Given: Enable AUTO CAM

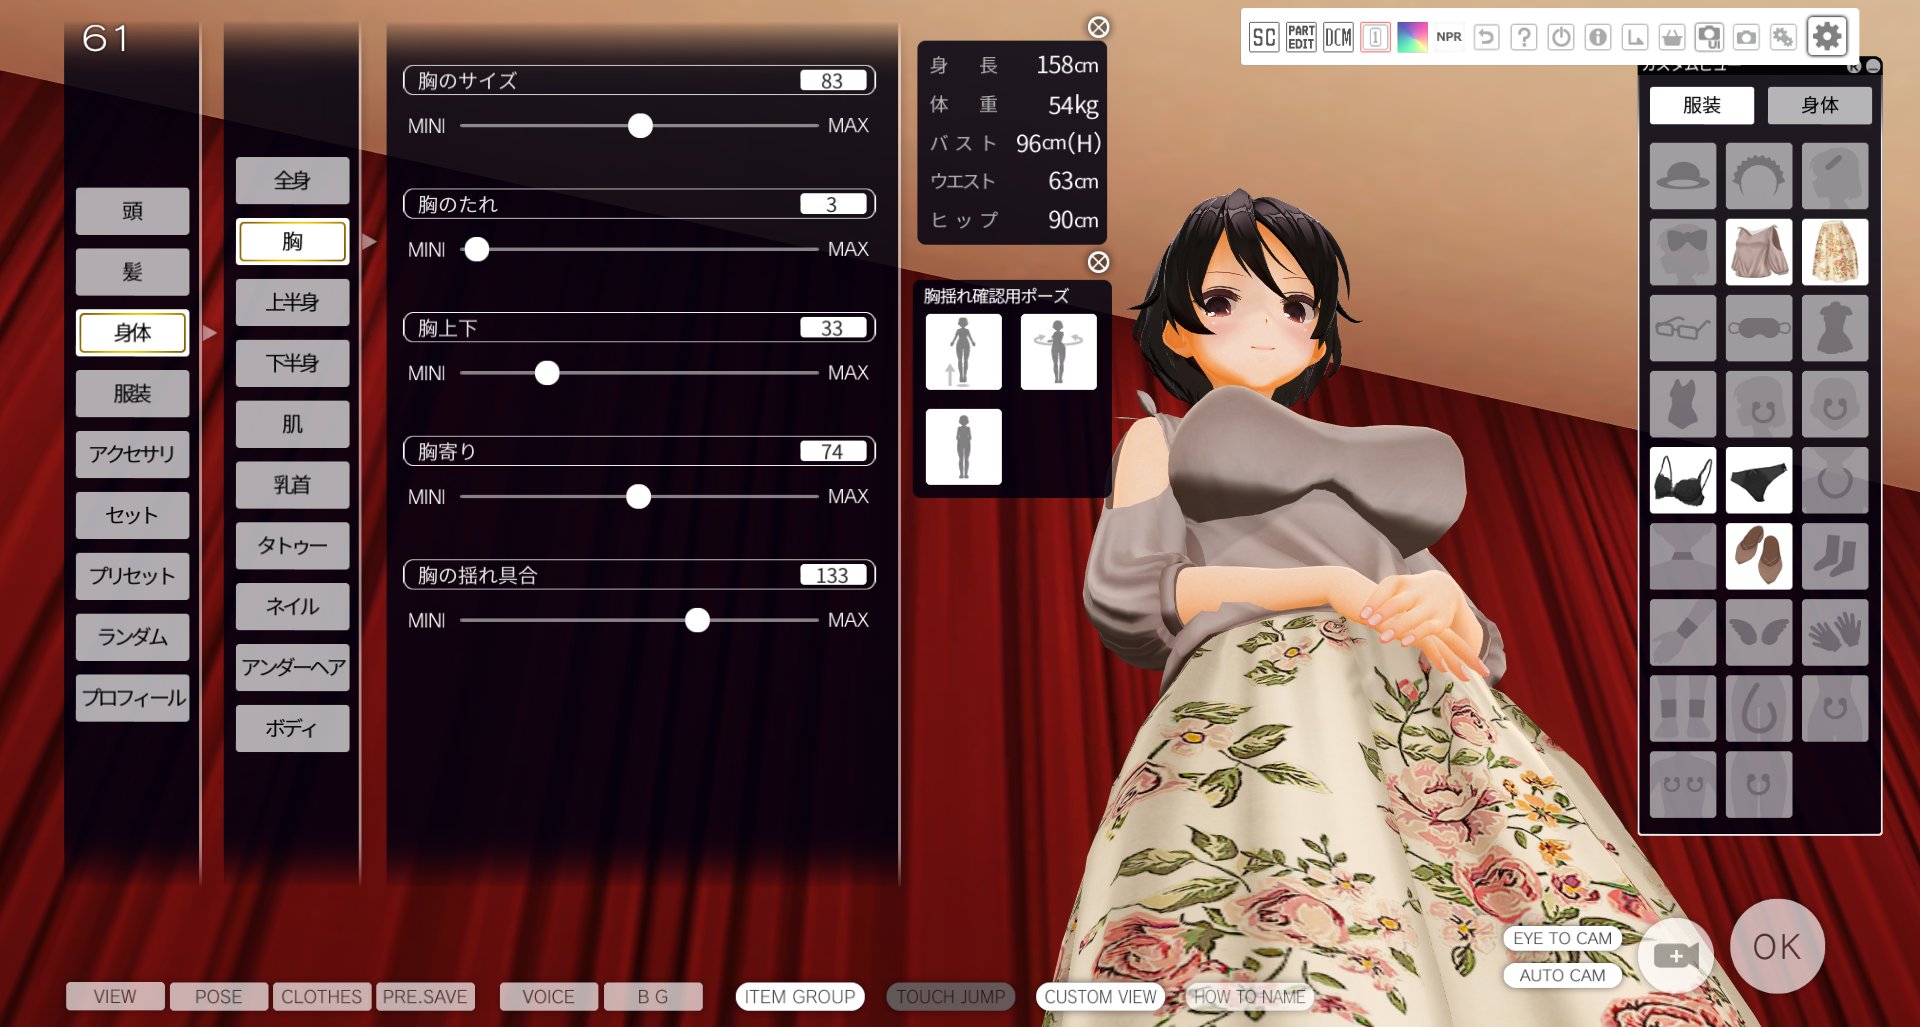Looking at the screenshot, I should pyautogui.click(x=1562, y=975).
